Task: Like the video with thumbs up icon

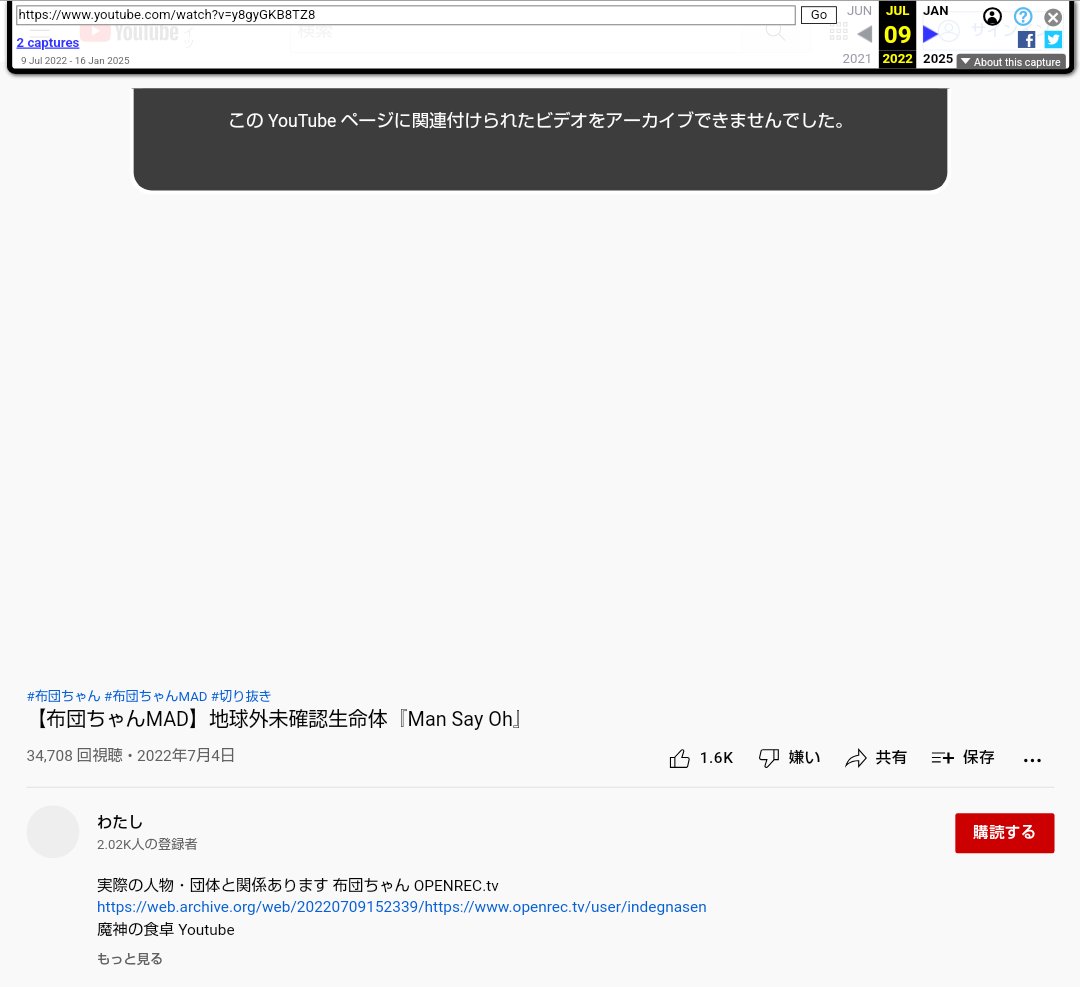Action: click(x=679, y=758)
